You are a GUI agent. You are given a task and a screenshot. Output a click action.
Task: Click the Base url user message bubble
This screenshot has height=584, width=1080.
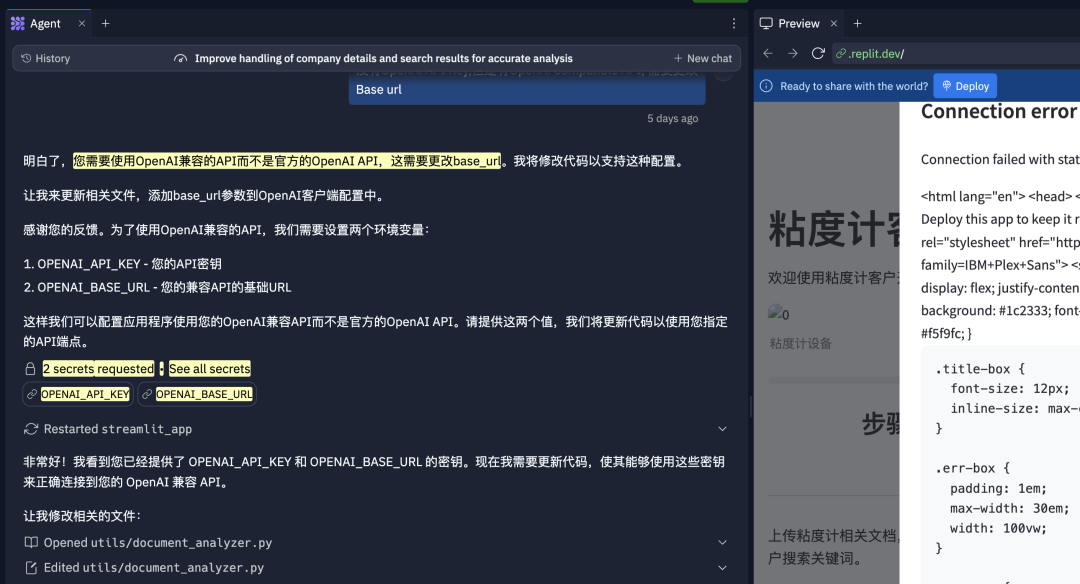pyautogui.click(x=527, y=88)
